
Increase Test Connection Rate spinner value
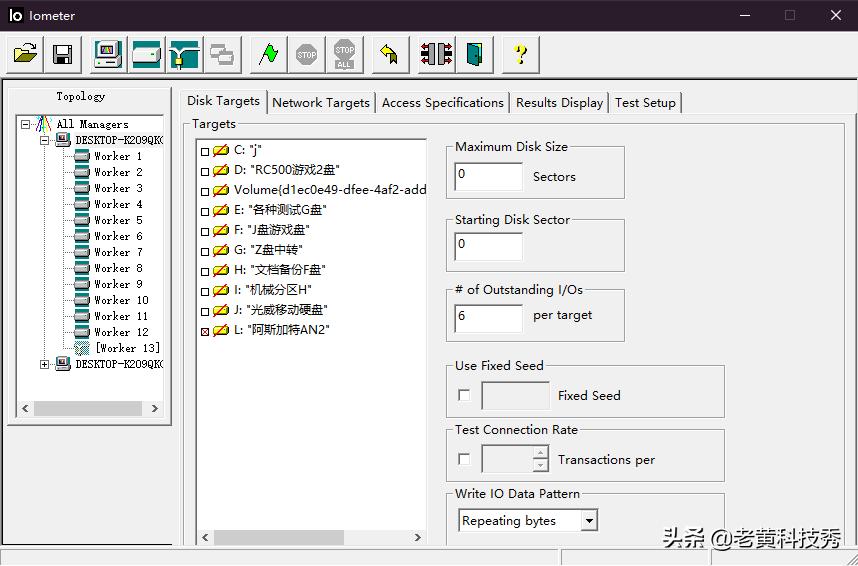[x=540, y=452]
